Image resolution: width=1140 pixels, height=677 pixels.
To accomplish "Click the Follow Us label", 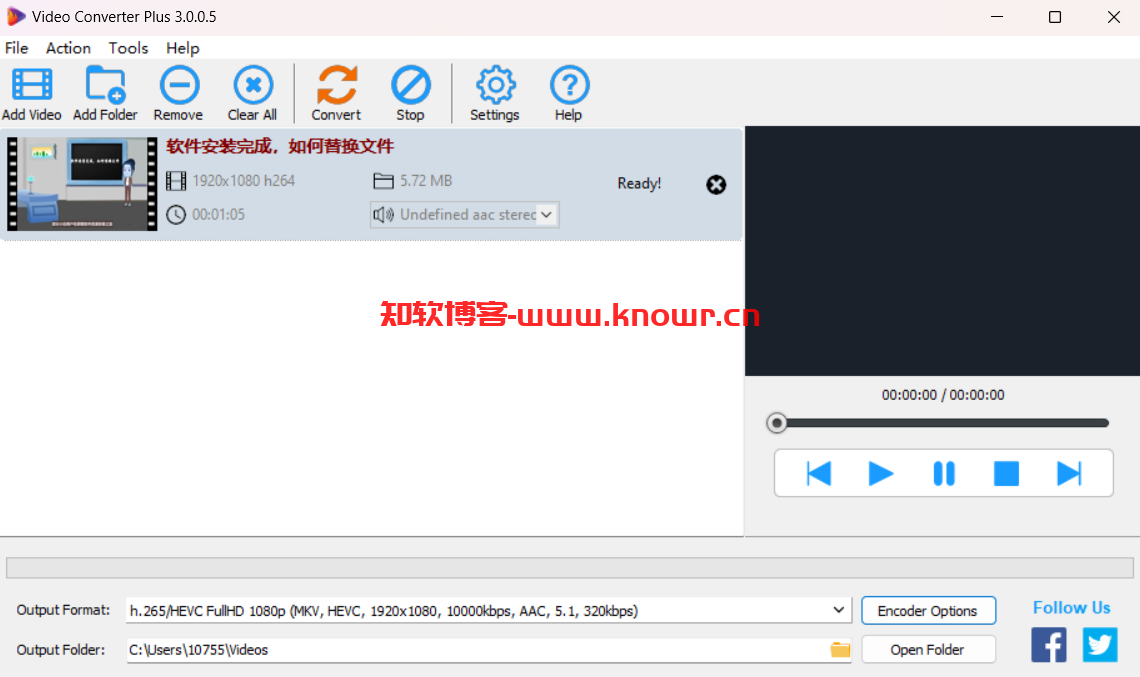I will [1072, 607].
